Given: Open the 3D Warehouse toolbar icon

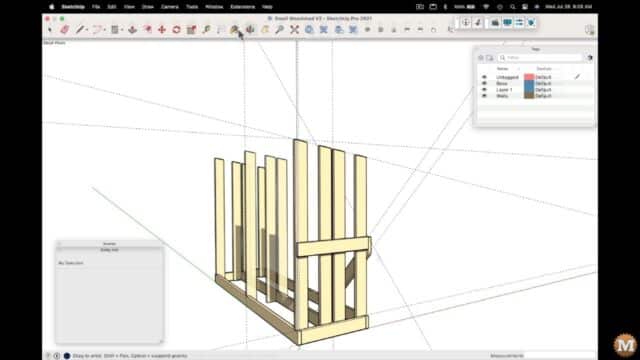Looking at the screenshot, I should pyautogui.click(x=309, y=30).
